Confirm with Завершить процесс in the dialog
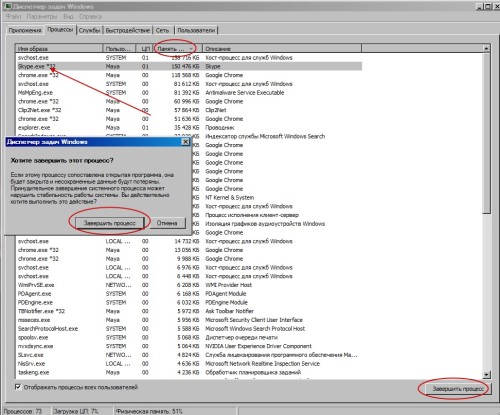 [x=110, y=223]
